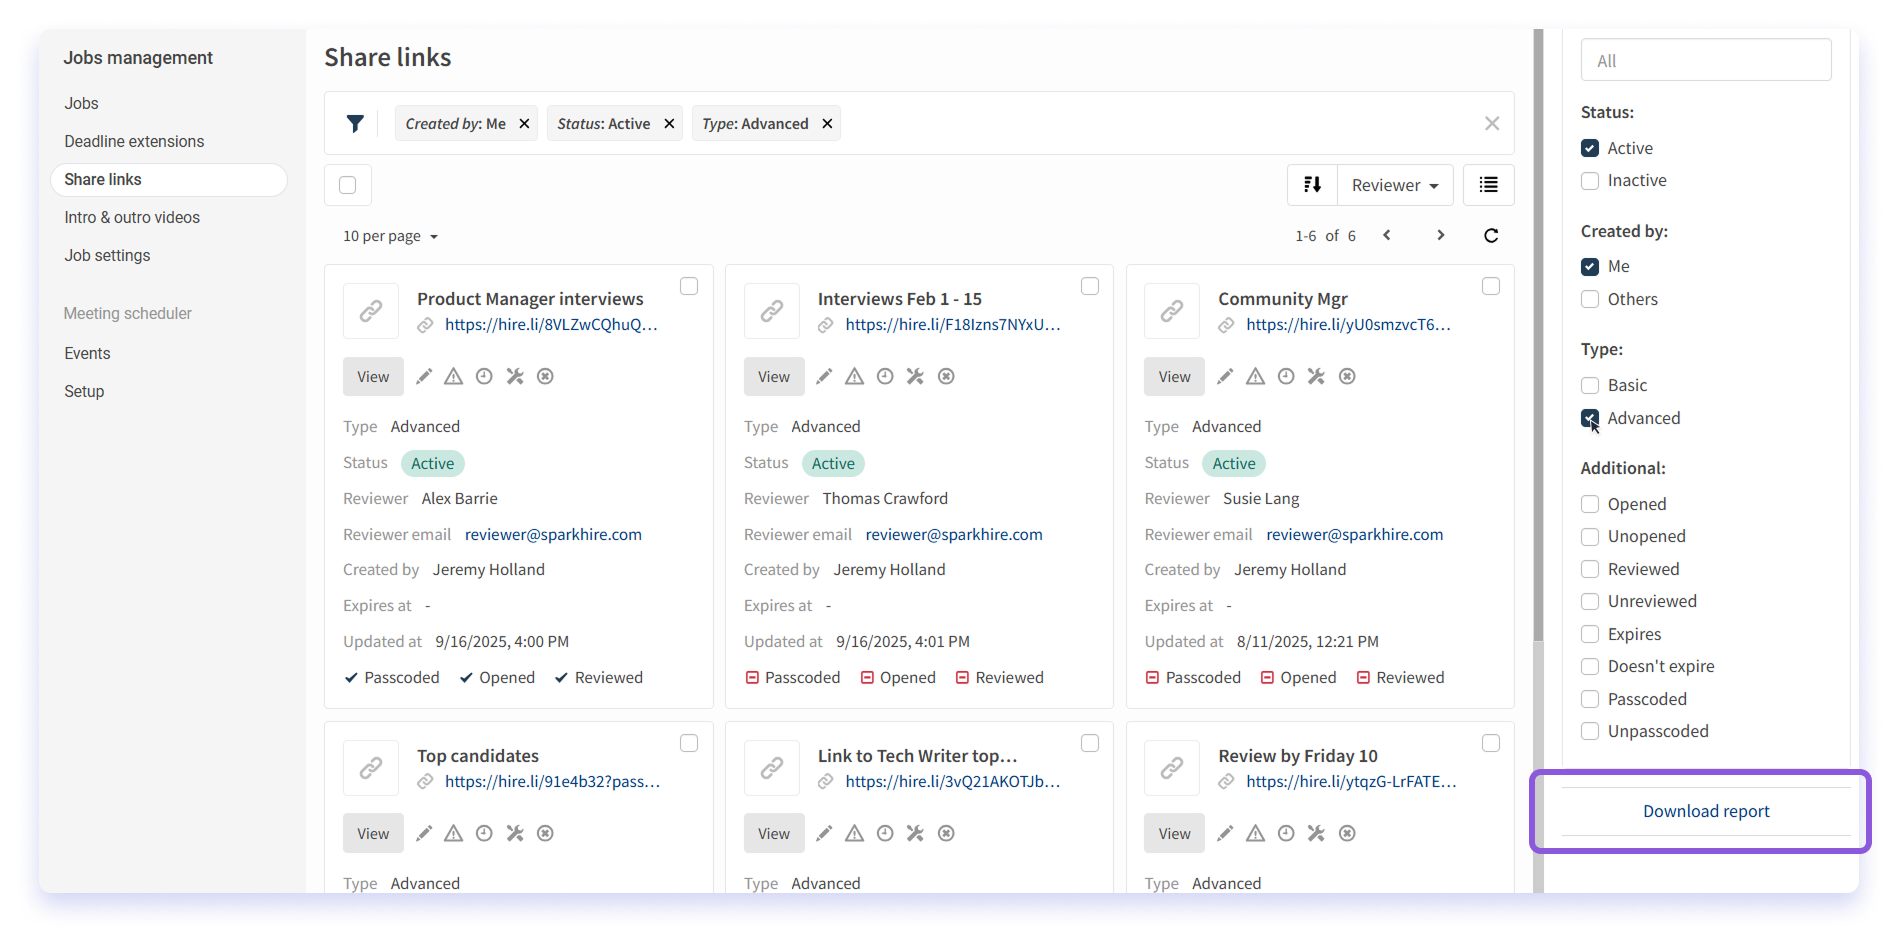Select Share links in the sidebar
Screen dimensions: 1898x938
(x=168, y=180)
